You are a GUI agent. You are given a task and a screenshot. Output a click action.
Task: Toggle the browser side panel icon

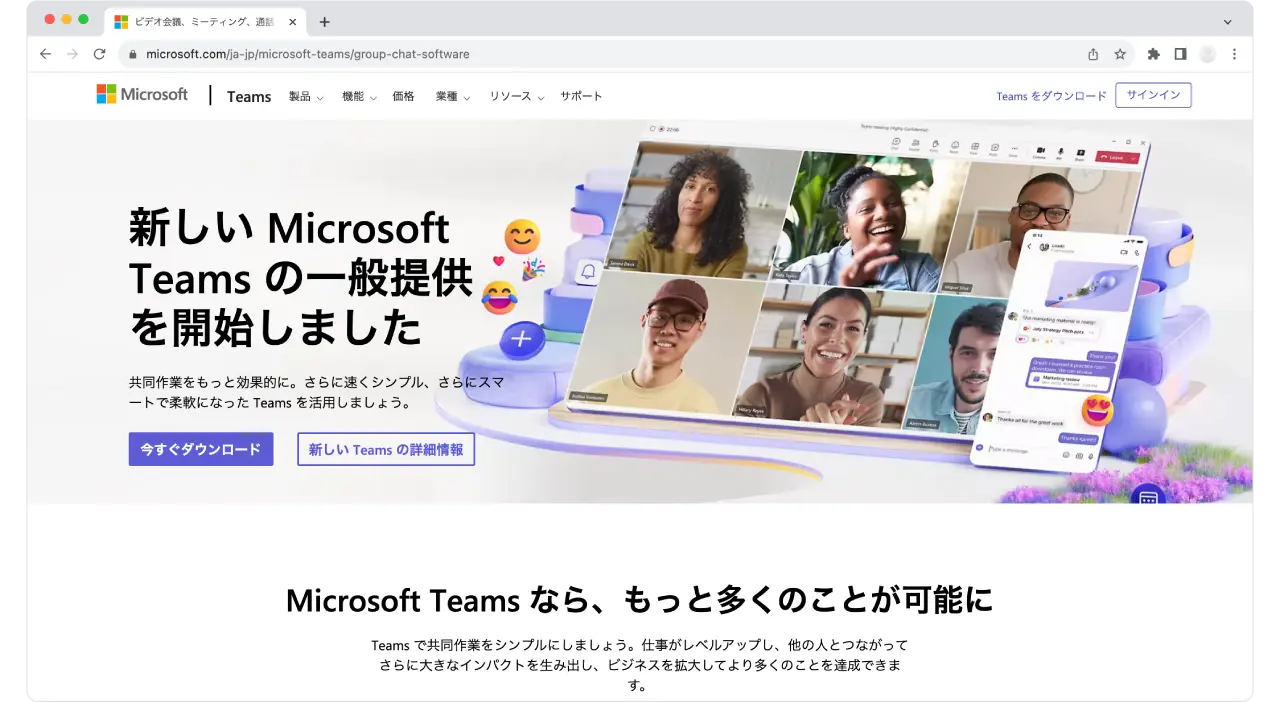pos(1180,54)
